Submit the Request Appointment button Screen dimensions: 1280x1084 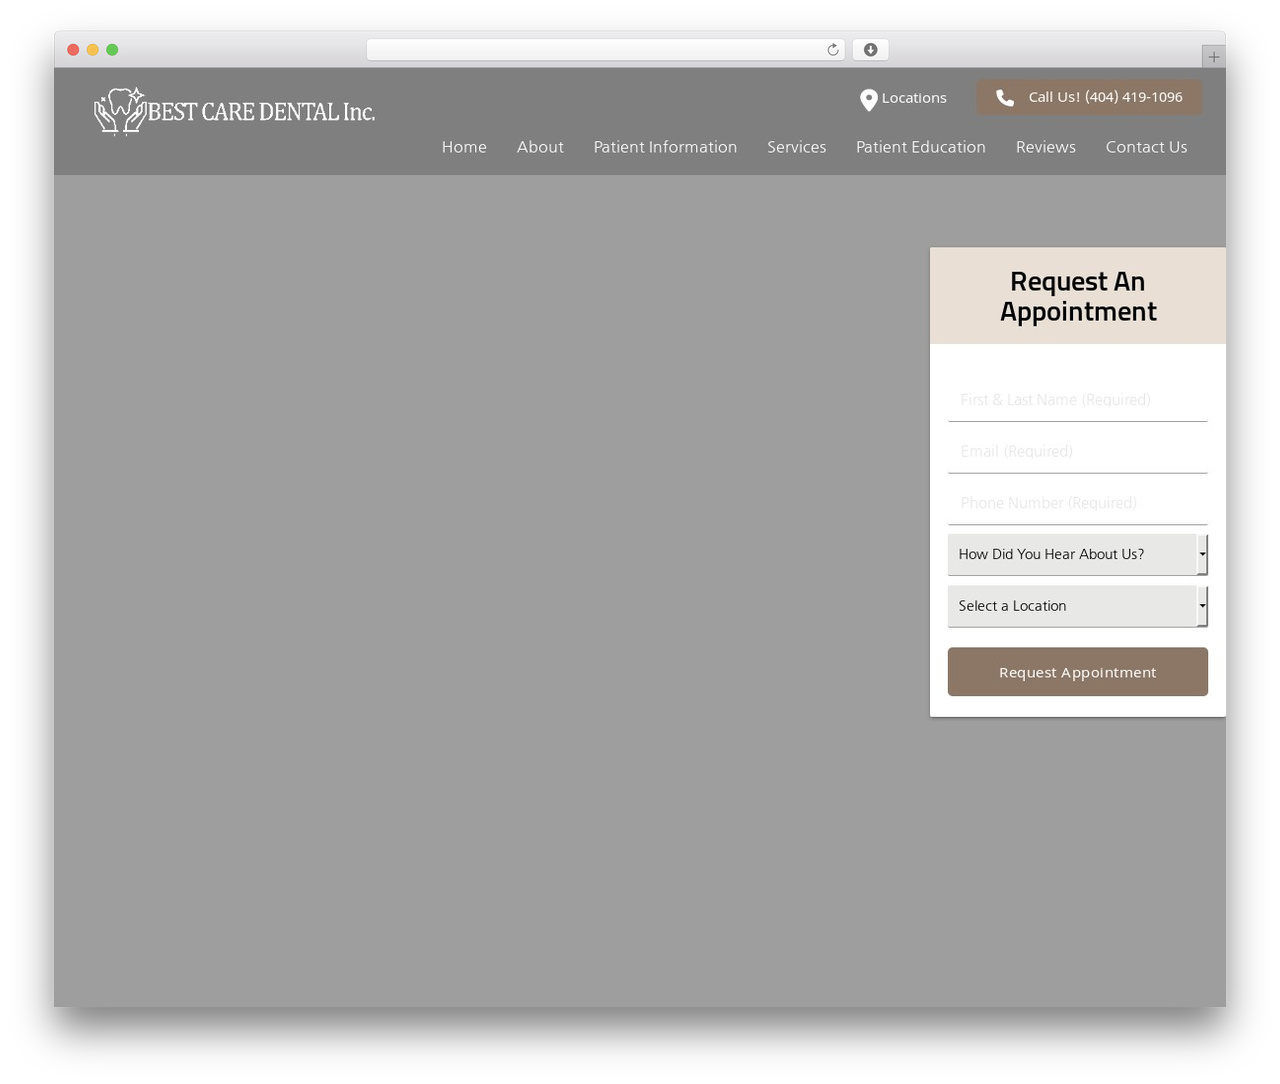pyautogui.click(x=1077, y=672)
